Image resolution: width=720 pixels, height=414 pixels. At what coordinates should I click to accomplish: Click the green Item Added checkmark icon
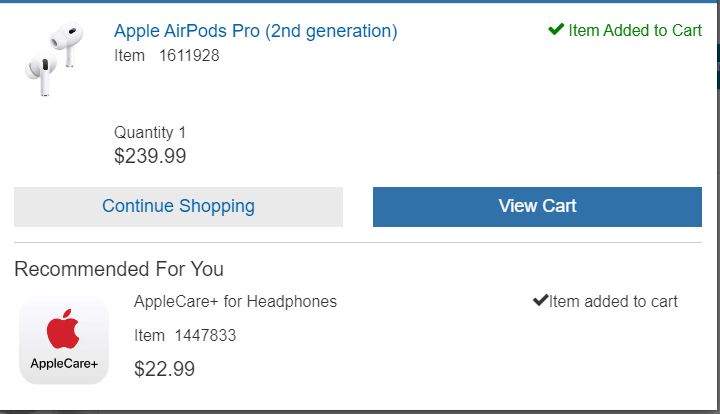coord(556,30)
